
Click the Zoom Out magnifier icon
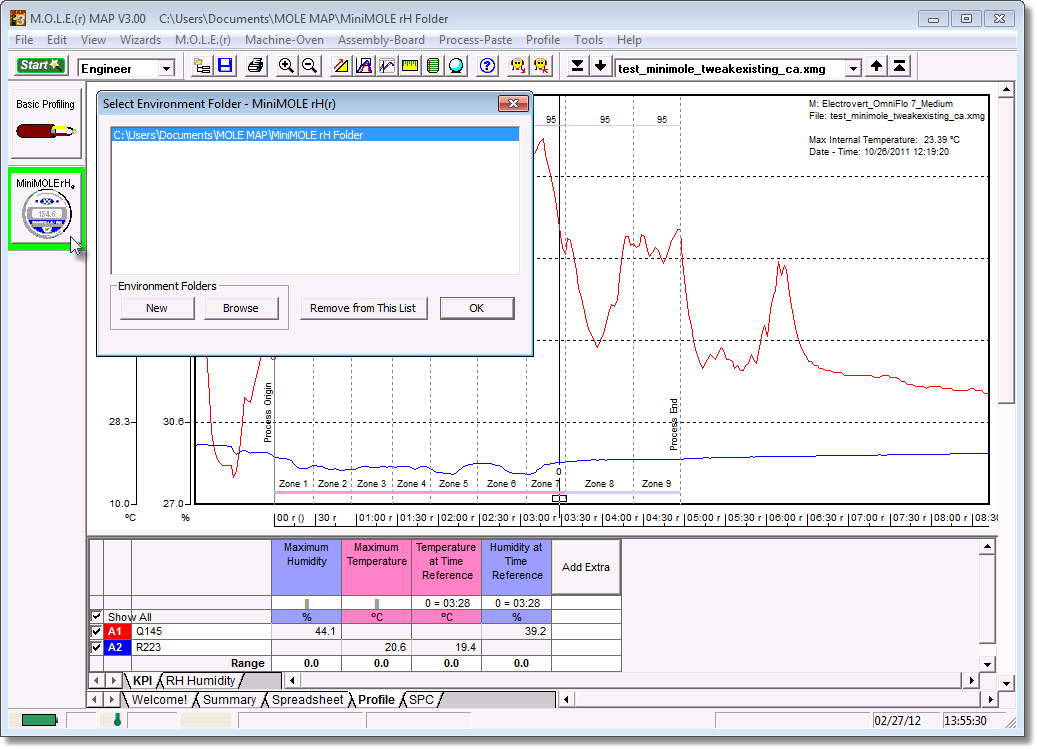coord(309,66)
